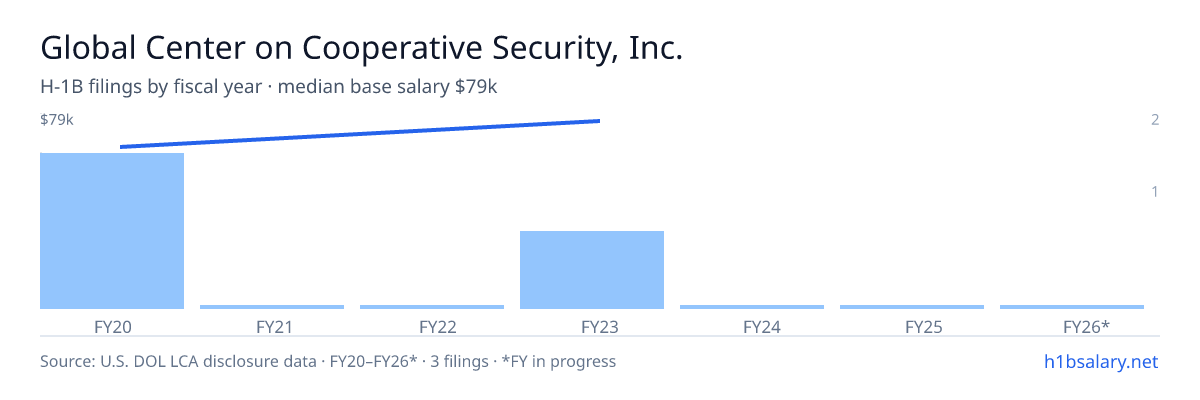Image resolution: width=1200 pixels, height=400 pixels.
Task: Select the small FY21 bar
Action: 272,307
